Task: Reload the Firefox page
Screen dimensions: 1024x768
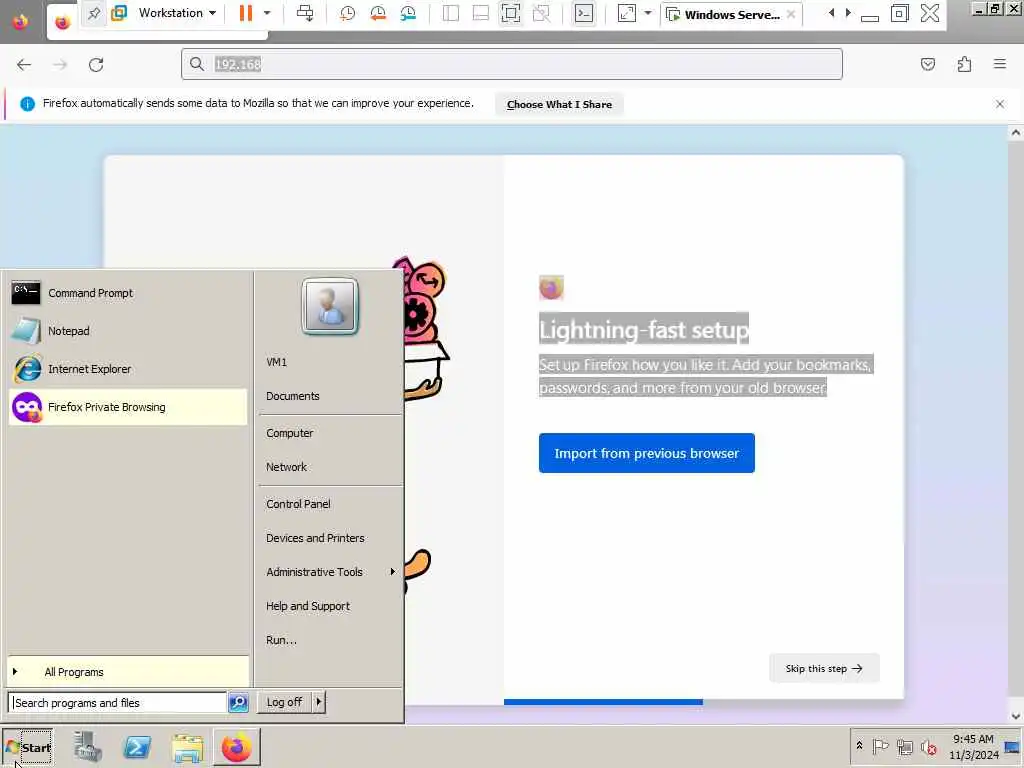Action: point(96,65)
